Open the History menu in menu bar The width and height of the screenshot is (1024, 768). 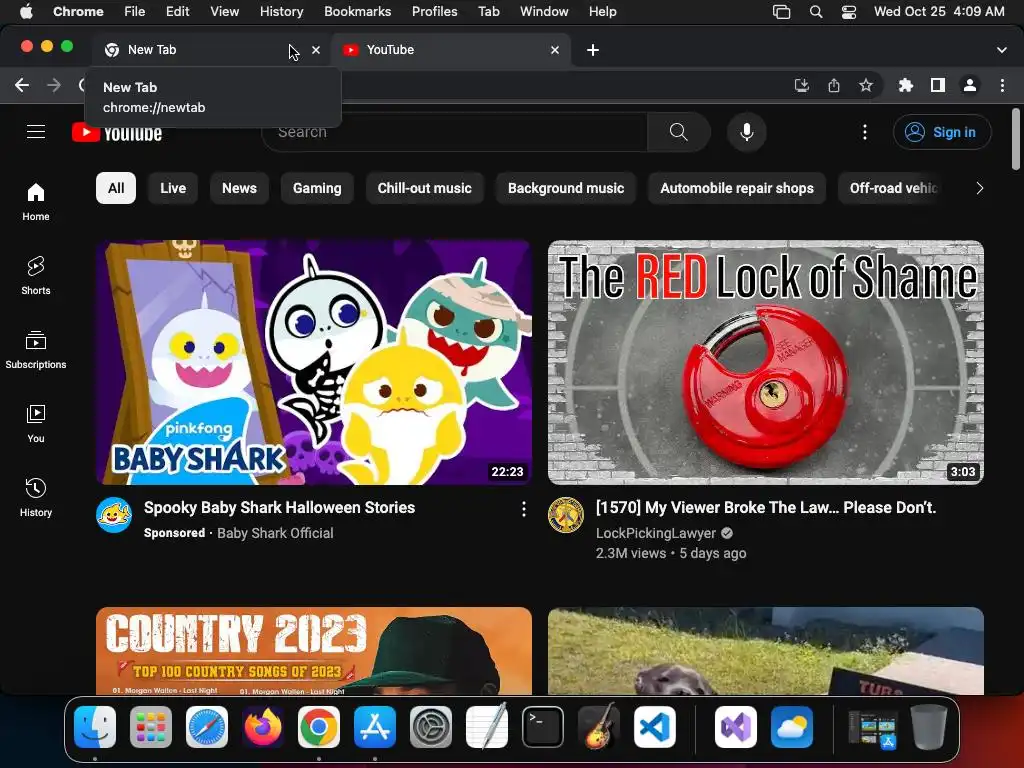point(281,11)
